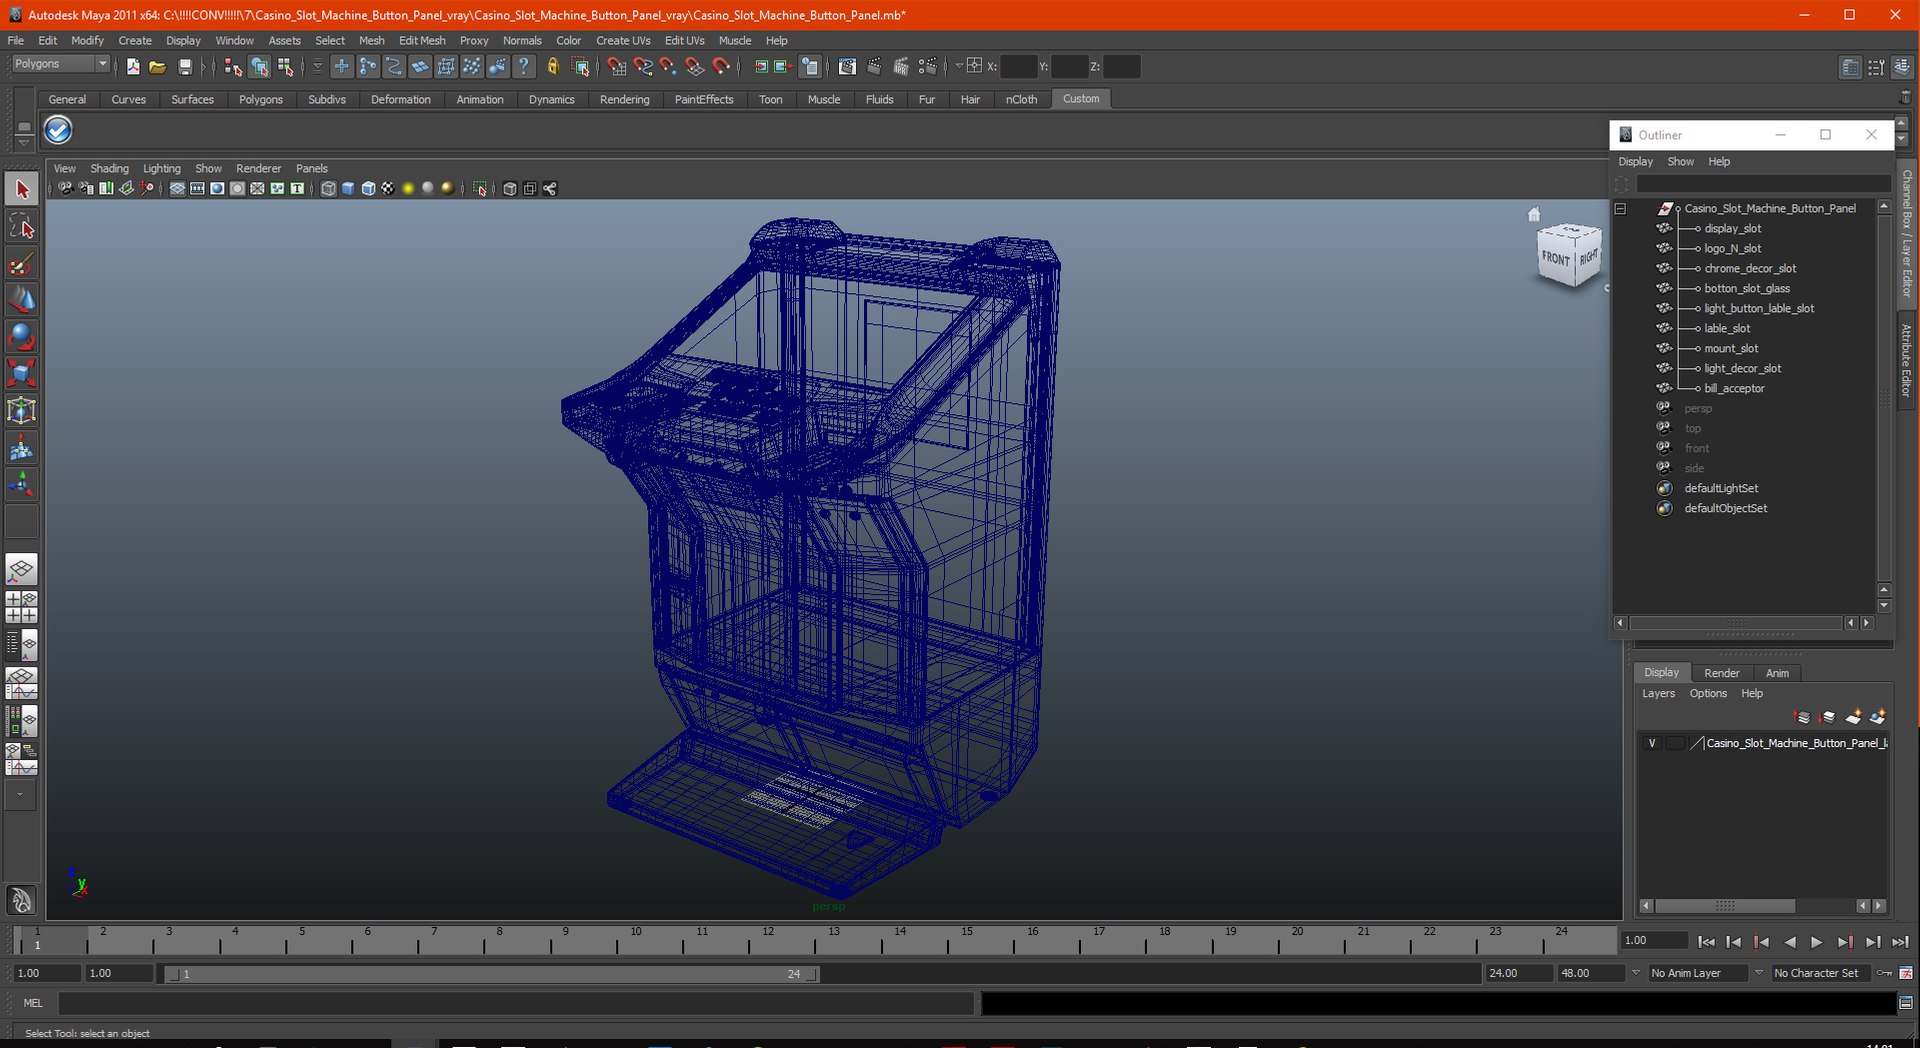Image resolution: width=1920 pixels, height=1048 pixels.
Task: Select the Scale tool in toolbox
Action: click(21, 373)
